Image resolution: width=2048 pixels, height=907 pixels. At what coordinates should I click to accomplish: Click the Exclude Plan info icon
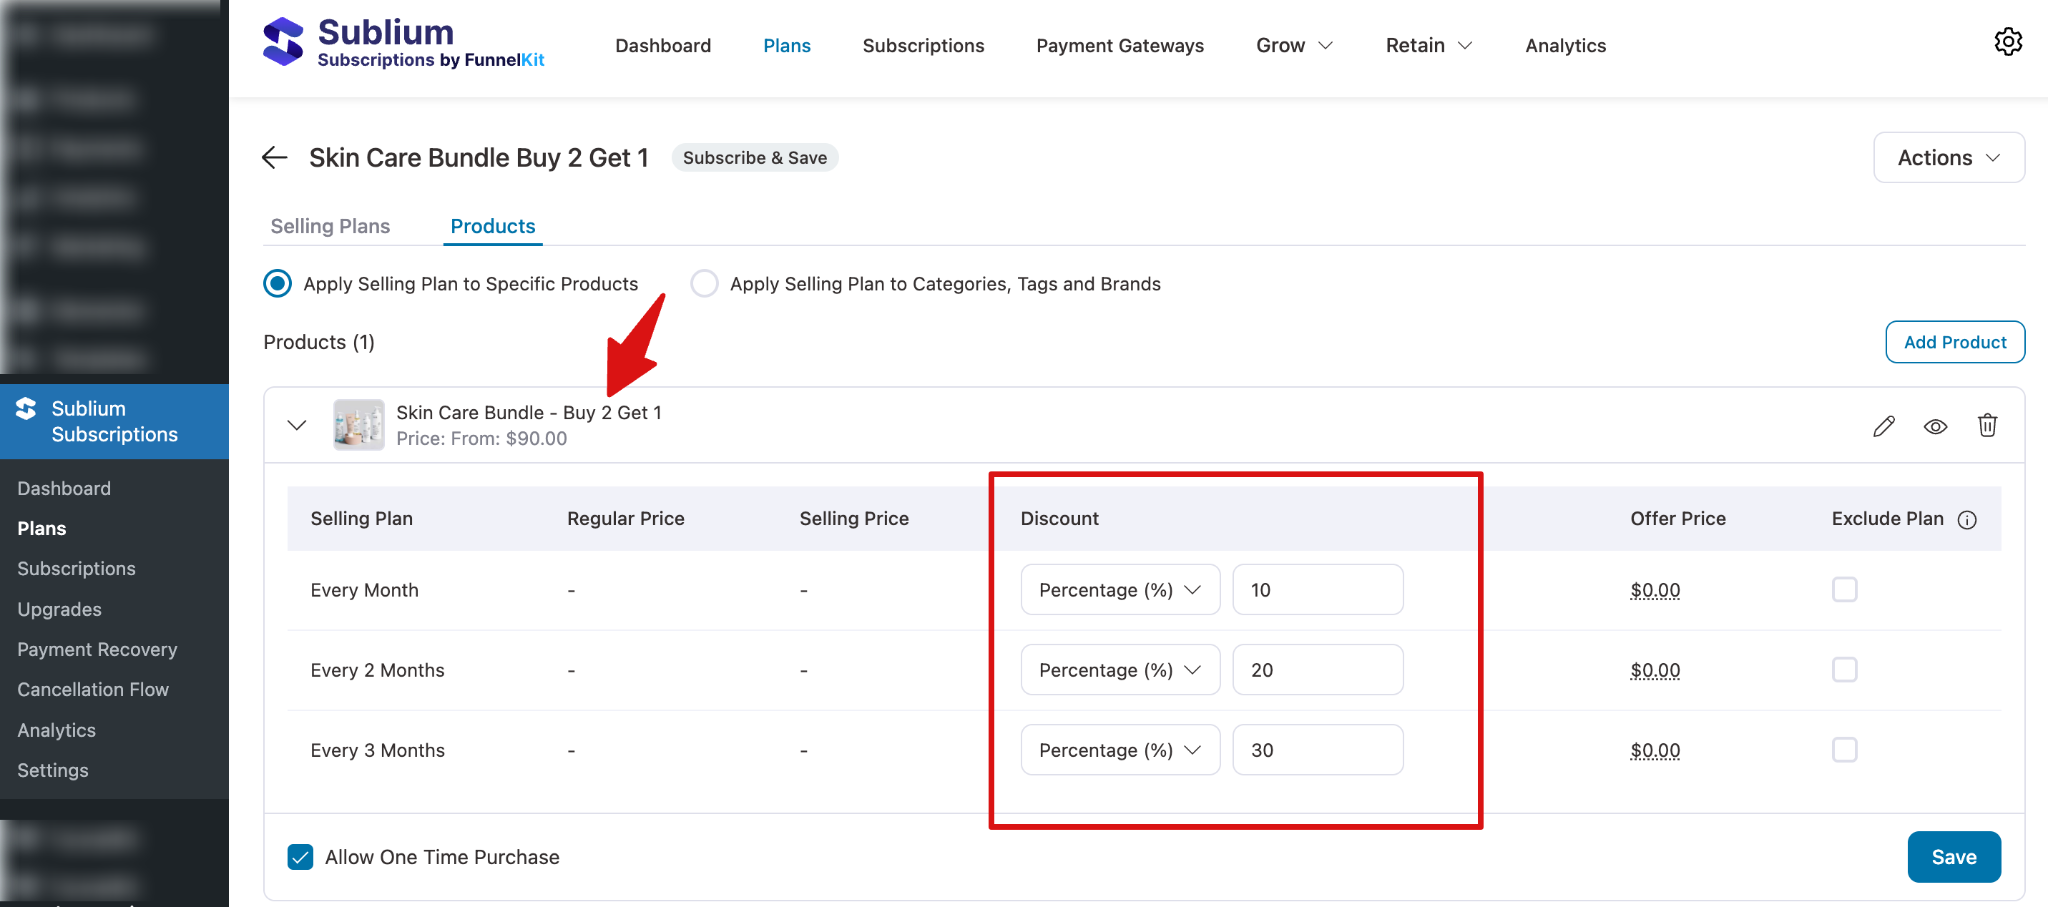click(x=1968, y=520)
